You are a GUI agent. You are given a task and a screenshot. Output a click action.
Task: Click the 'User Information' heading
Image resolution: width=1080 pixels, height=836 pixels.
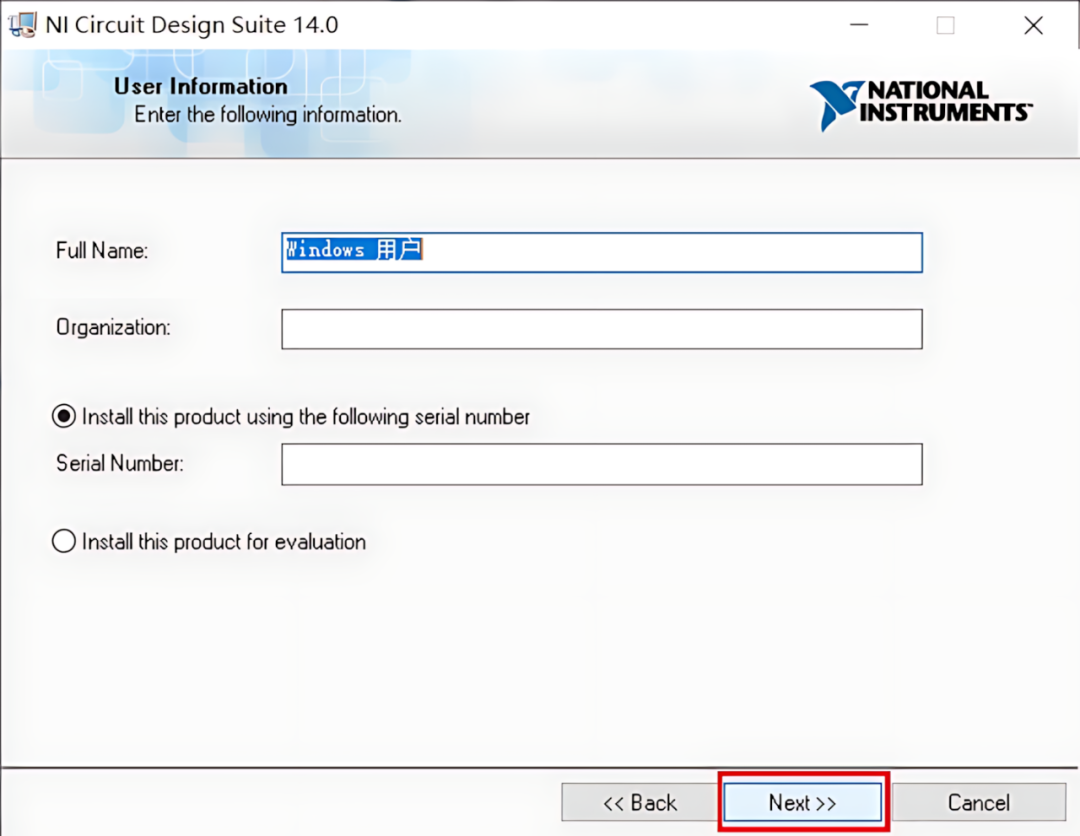[x=200, y=86]
